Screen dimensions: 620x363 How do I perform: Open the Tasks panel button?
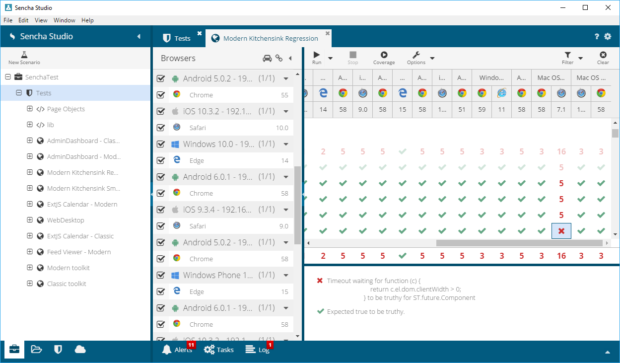pos(219,350)
